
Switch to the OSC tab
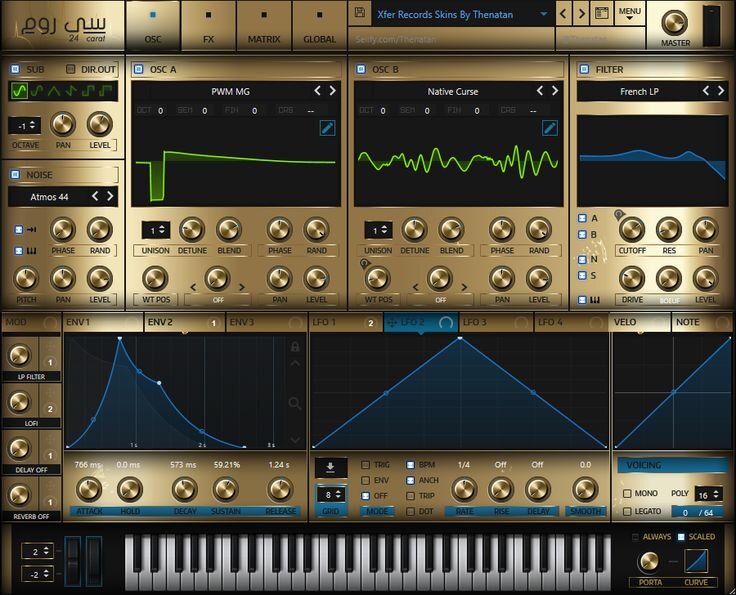pyautogui.click(x=153, y=26)
